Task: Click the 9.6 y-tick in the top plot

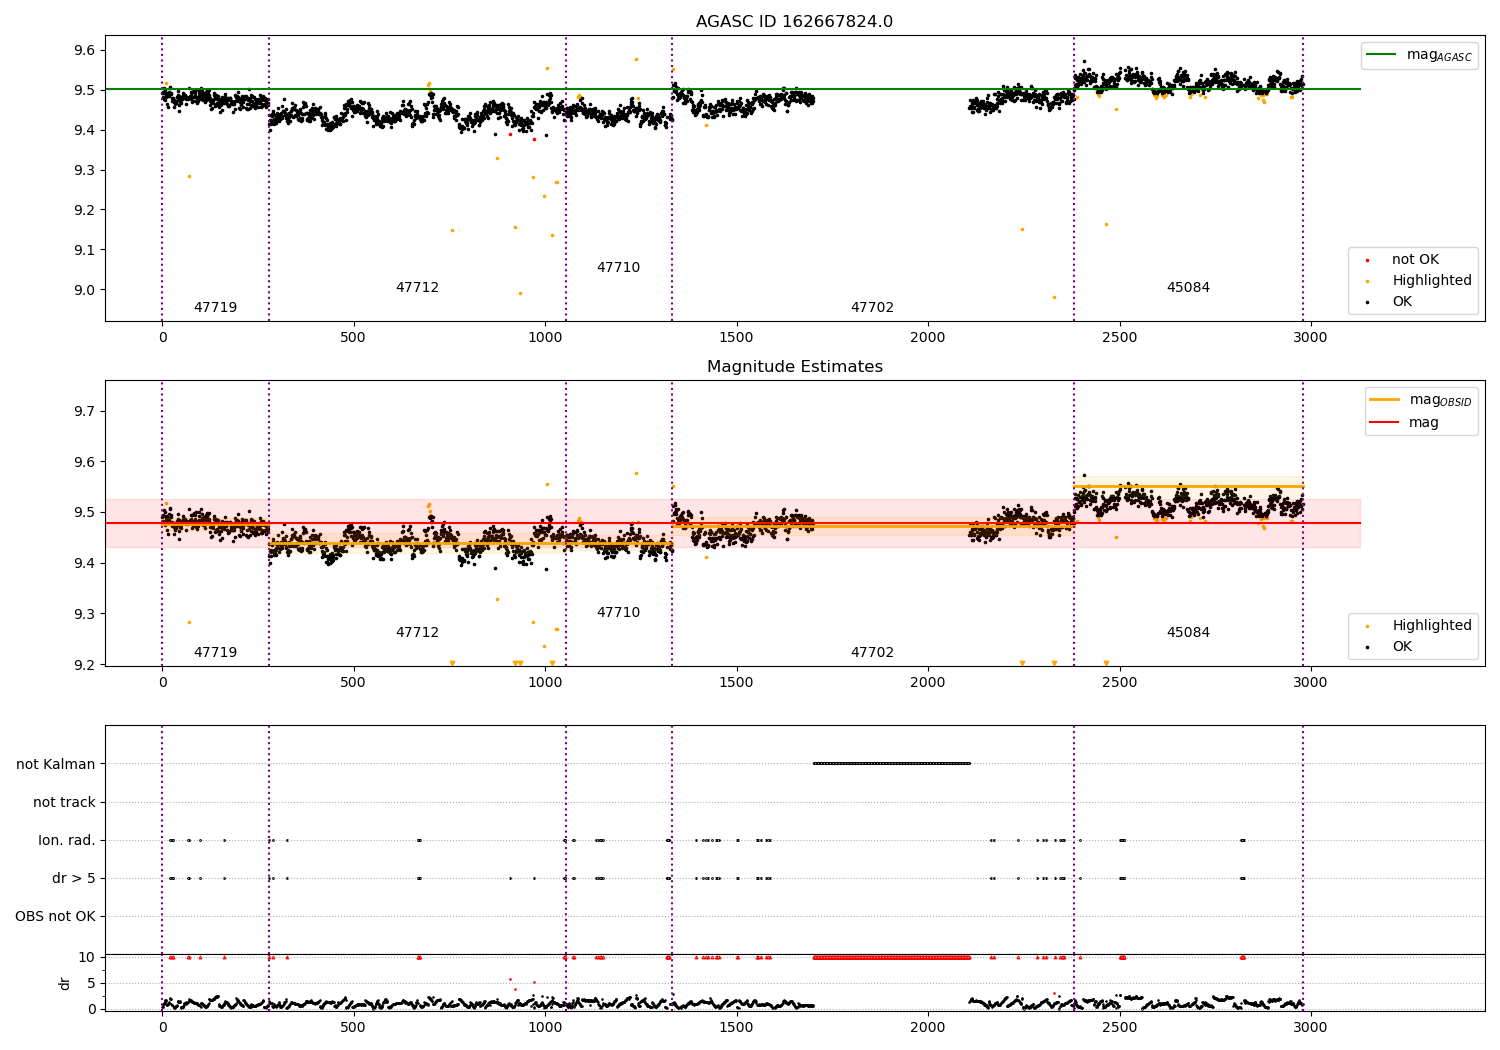Action: tap(83, 51)
